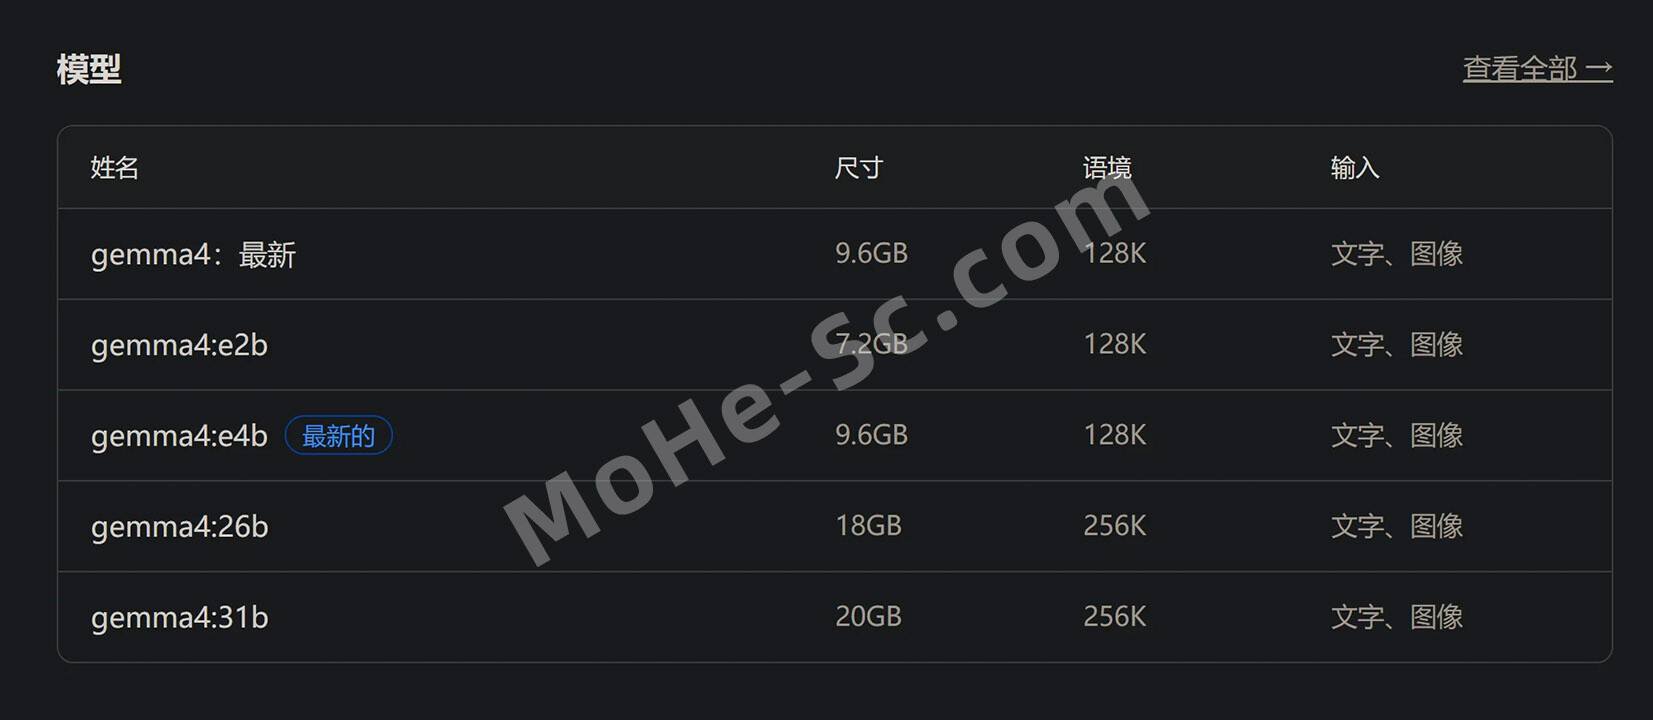Click the 语境 column header
Screen dimensions: 1653x720
coord(1107,168)
